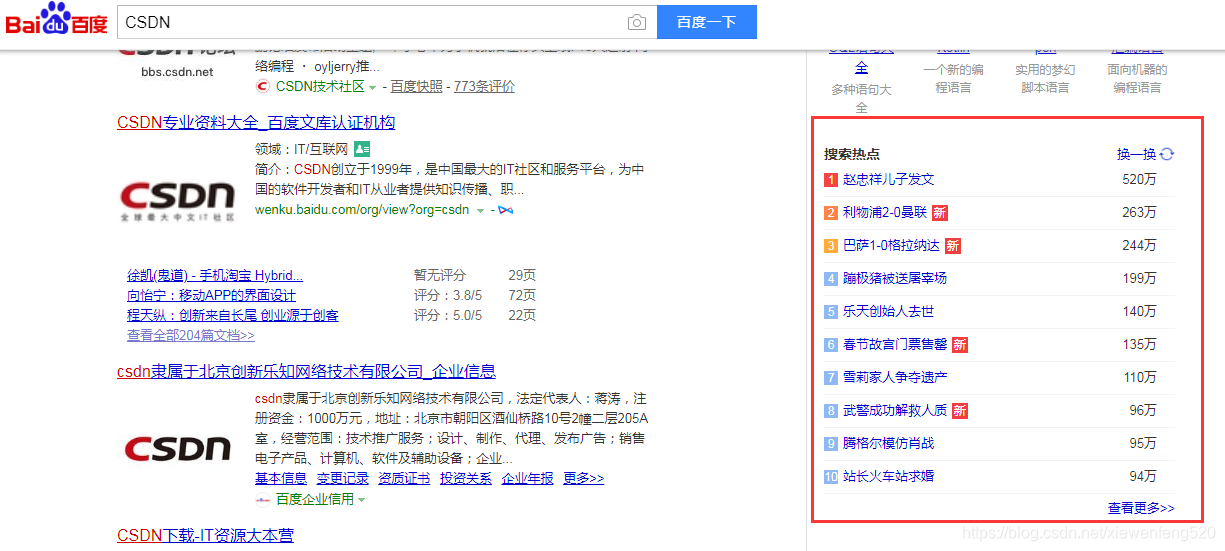Screen dimensions: 1225x551
Task: Click rank 2 badge in hot searches
Action: pos(831,213)
